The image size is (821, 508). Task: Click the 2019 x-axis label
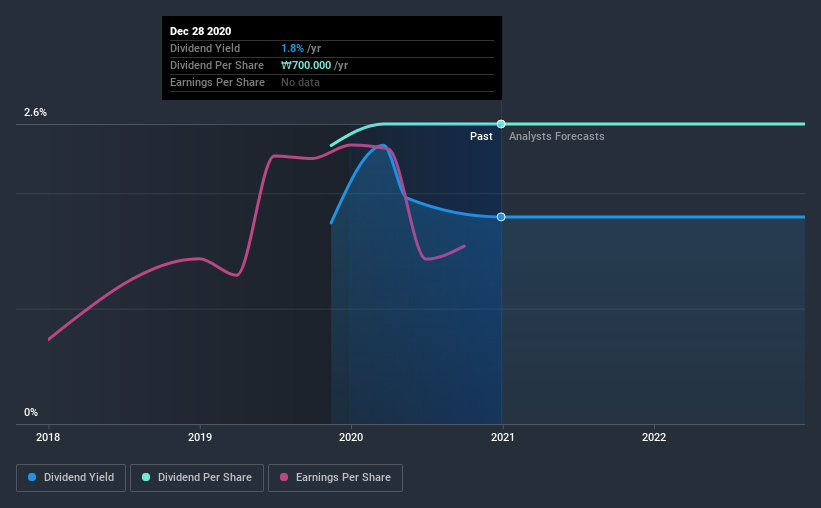pyautogui.click(x=199, y=437)
